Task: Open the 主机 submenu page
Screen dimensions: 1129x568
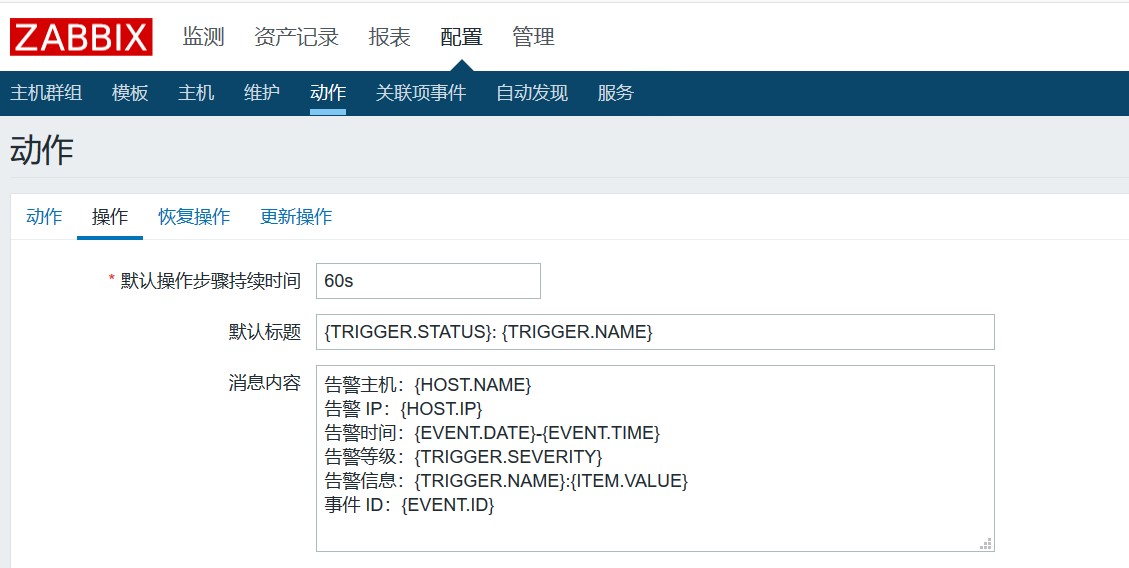Action: [x=196, y=93]
